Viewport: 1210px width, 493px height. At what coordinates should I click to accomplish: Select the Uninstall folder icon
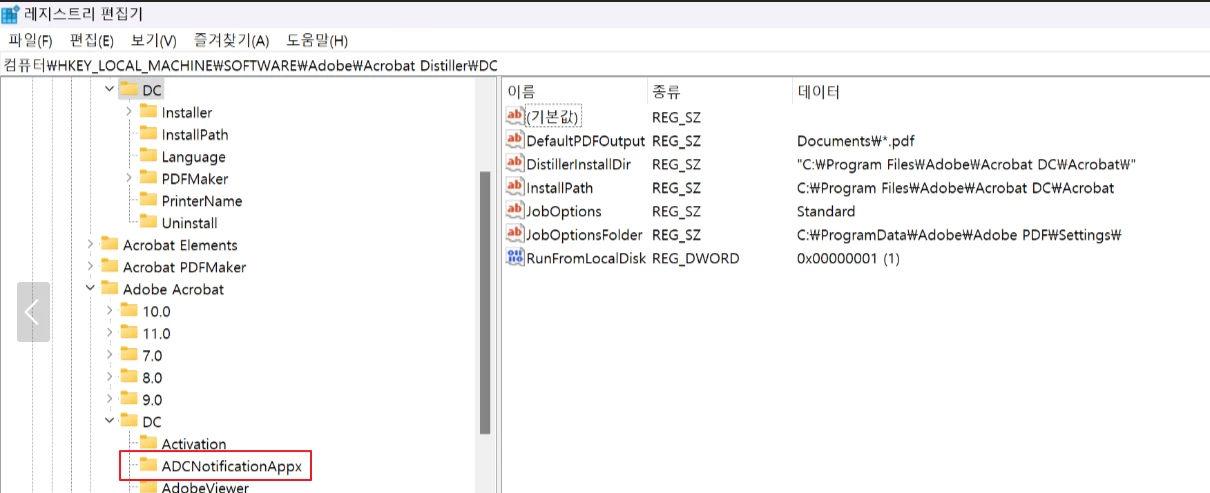pyautogui.click(x=148, y=221)
